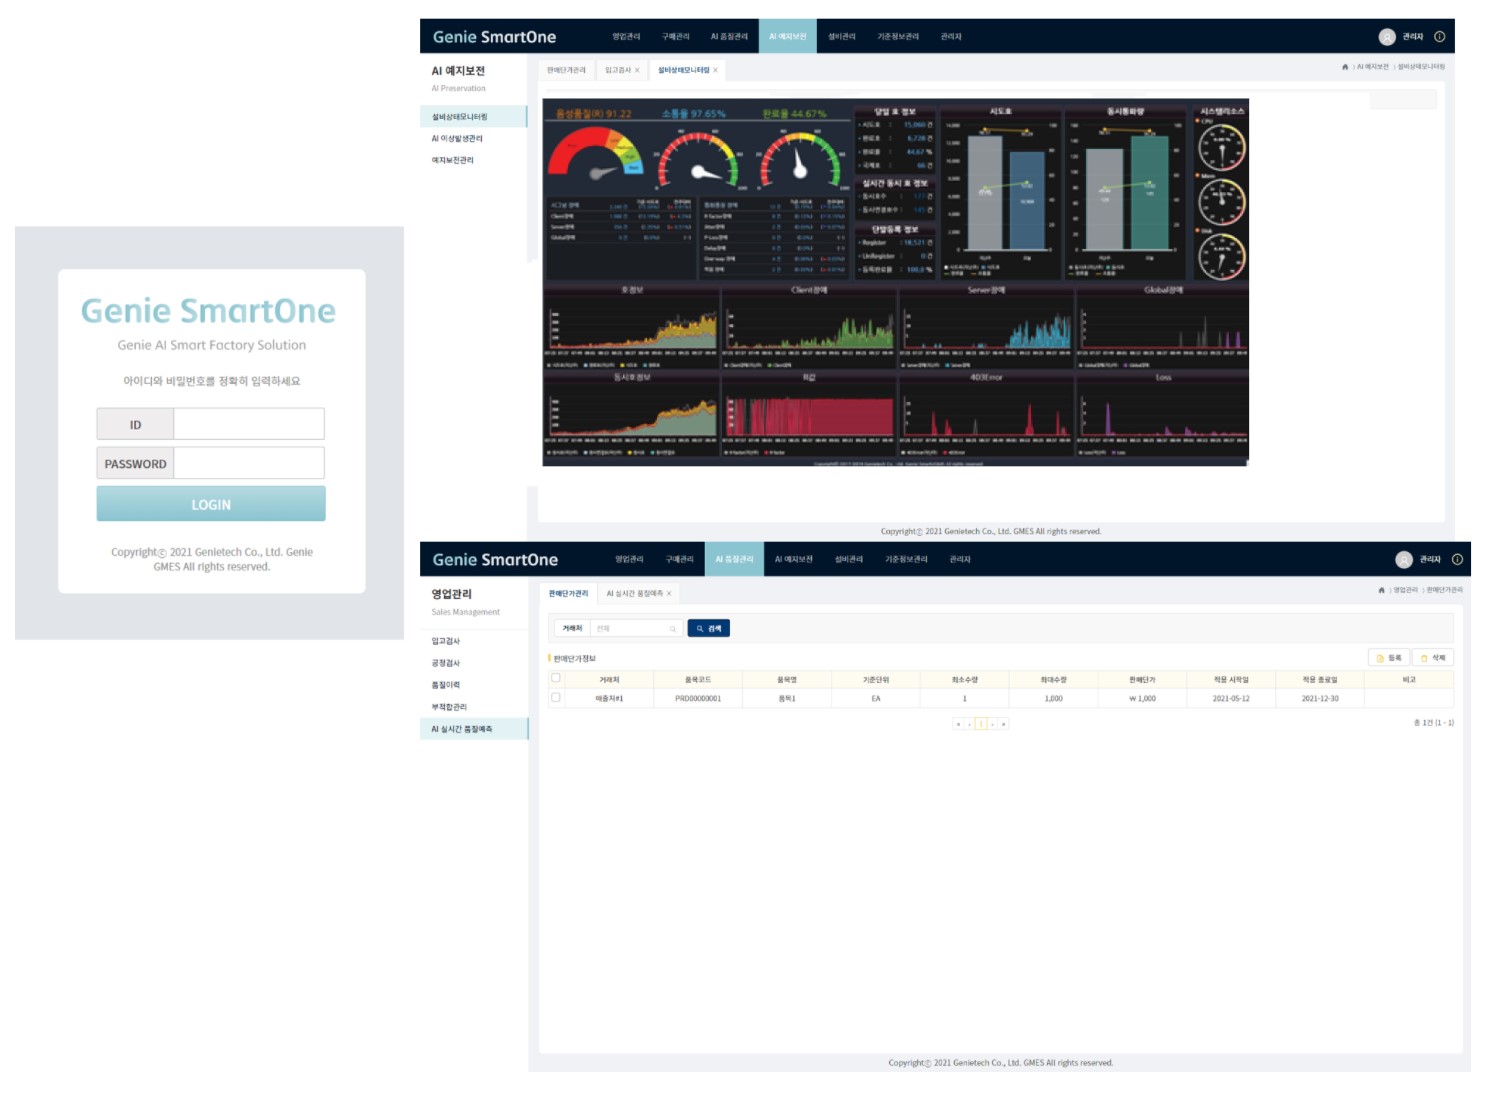
Task: Open 설비관리 menu in upper window
Action: point(842,37)
